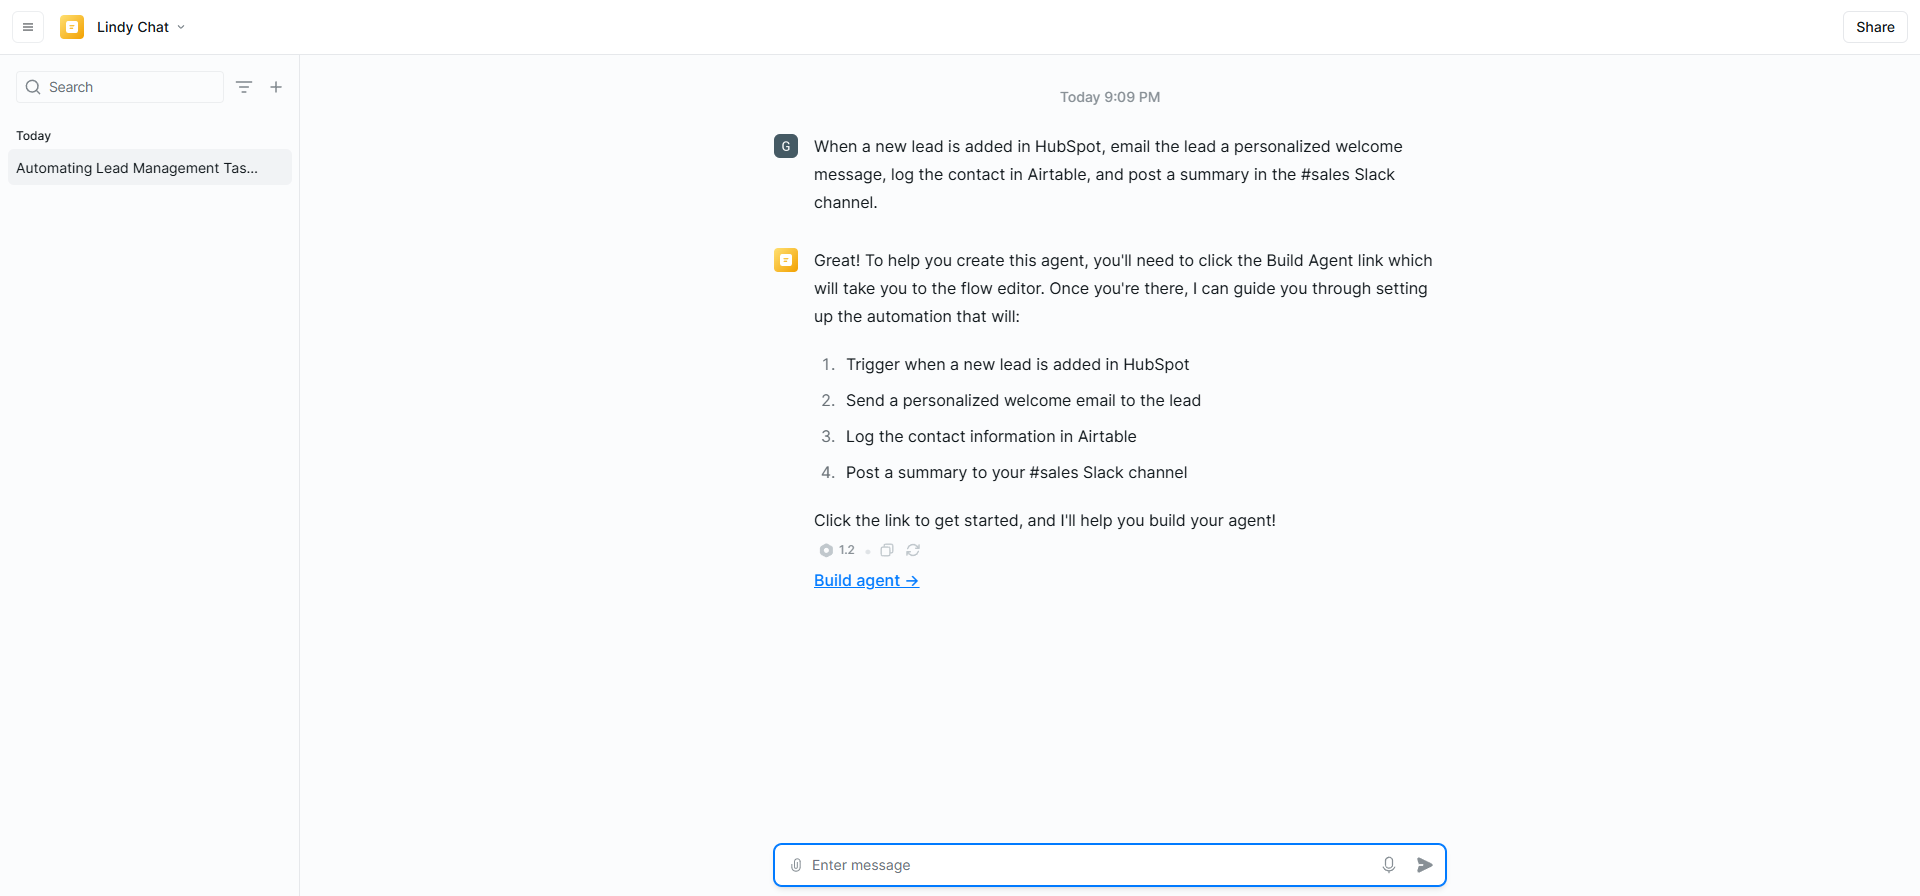Click the Today section header in sidebar

tap(34, 136)
